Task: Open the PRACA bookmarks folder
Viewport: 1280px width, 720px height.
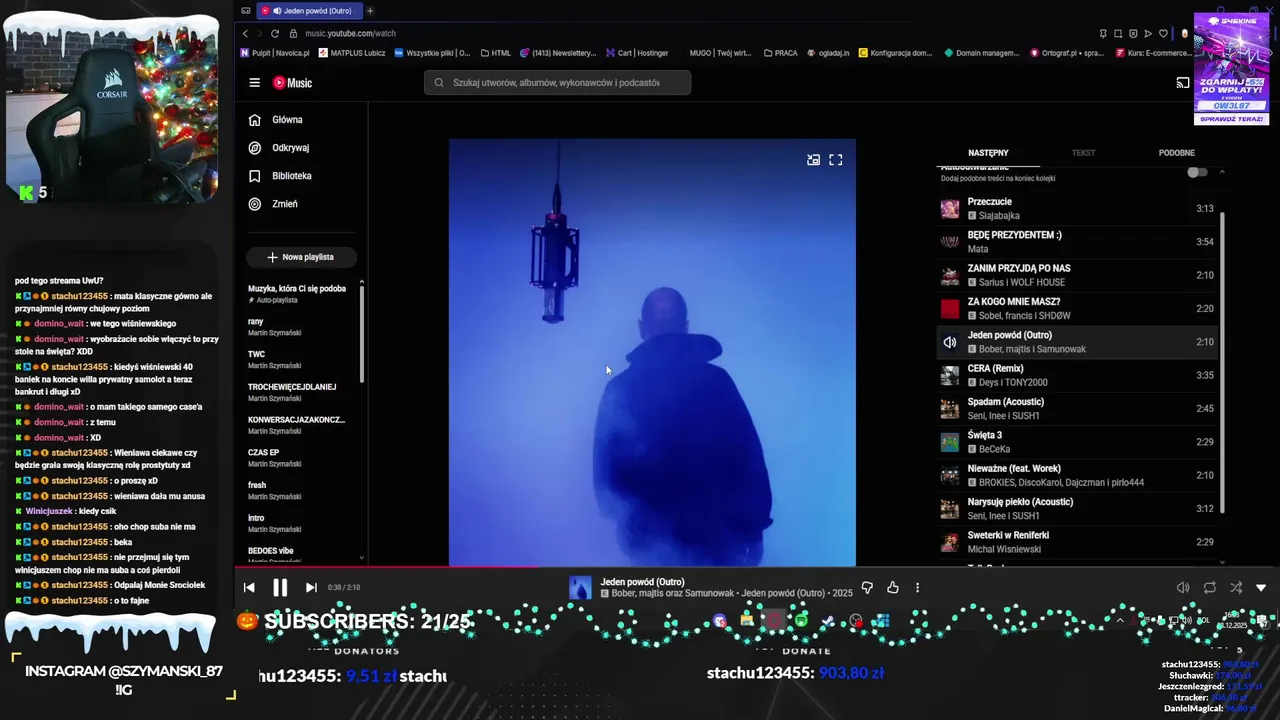Action: pos(781,53)
